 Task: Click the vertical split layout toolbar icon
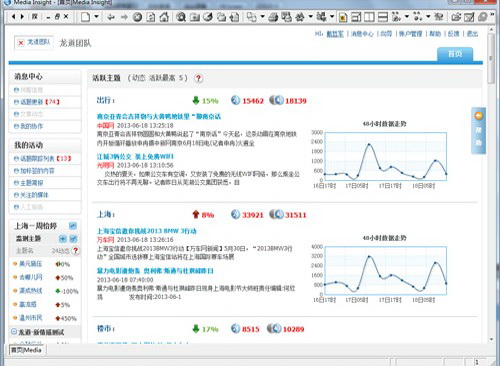click(369, 17)
